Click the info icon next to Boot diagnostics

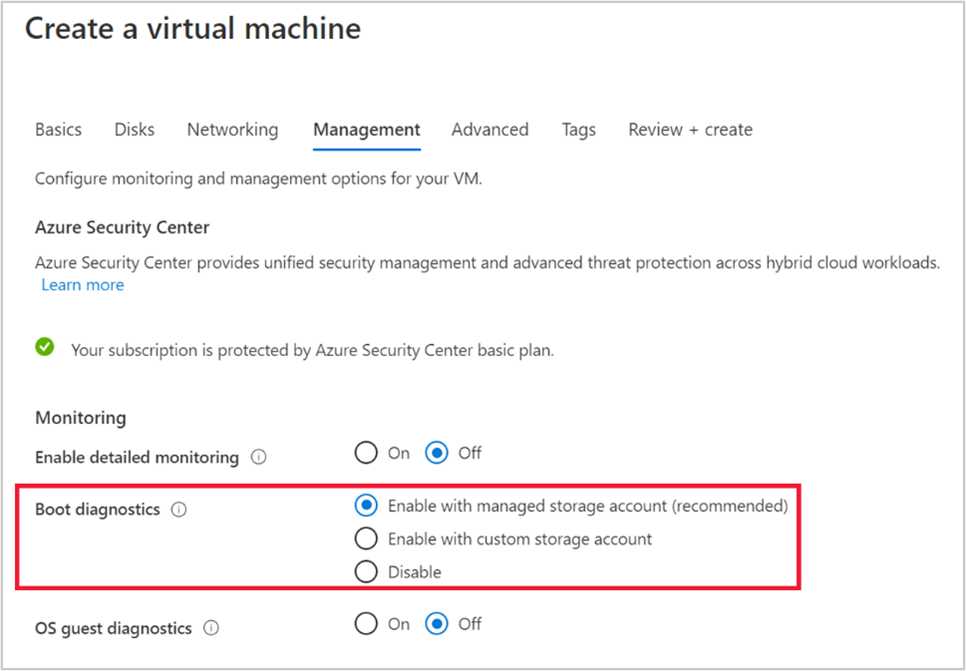pyautogui.click(x=178, y=509)
